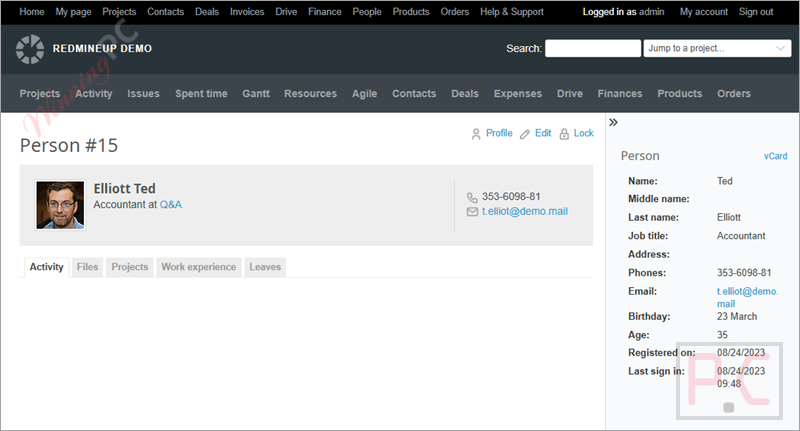800x431 pixels.
Task: Click the age value 35
Action: pyautogui.click(x=722, y=335)
